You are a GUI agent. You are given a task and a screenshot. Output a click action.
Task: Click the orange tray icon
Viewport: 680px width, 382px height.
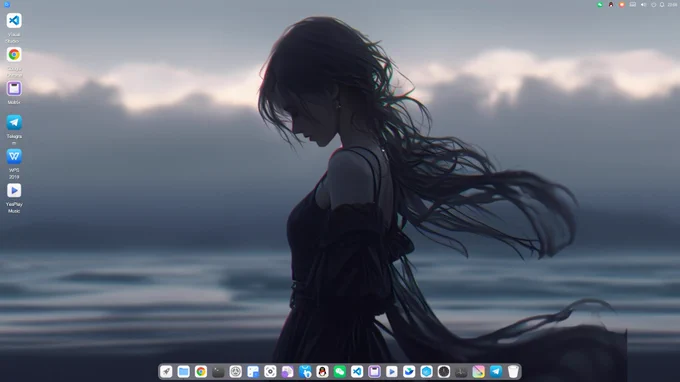[621, 5]
